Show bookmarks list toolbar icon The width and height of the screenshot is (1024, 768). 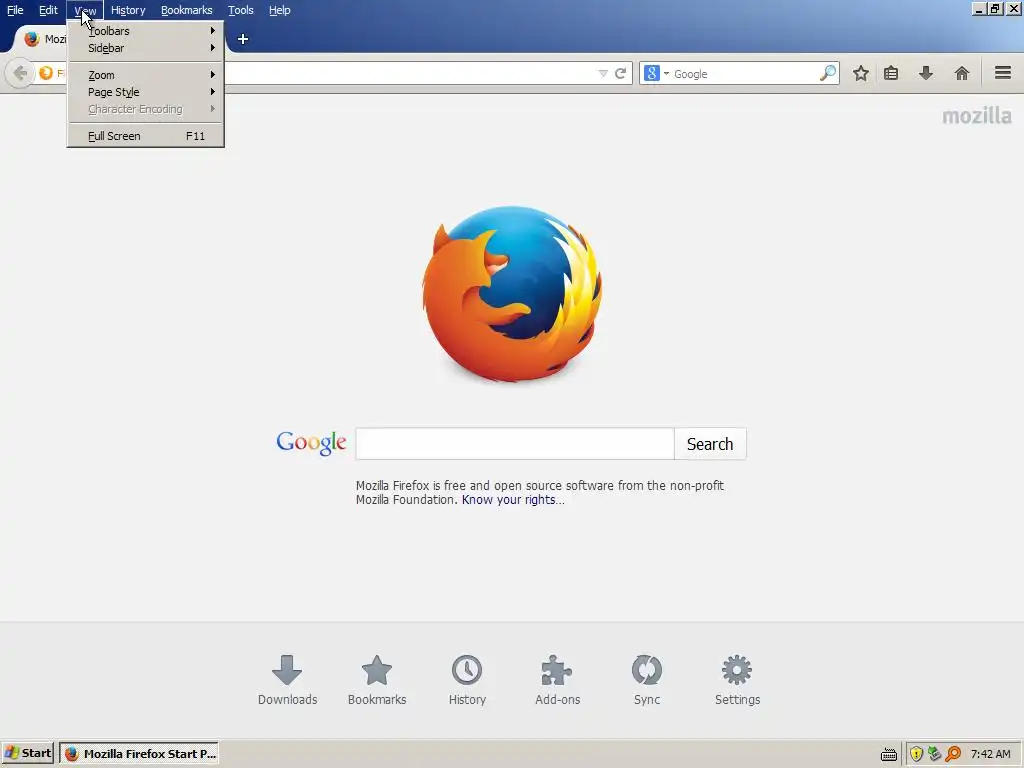point(891,73)
